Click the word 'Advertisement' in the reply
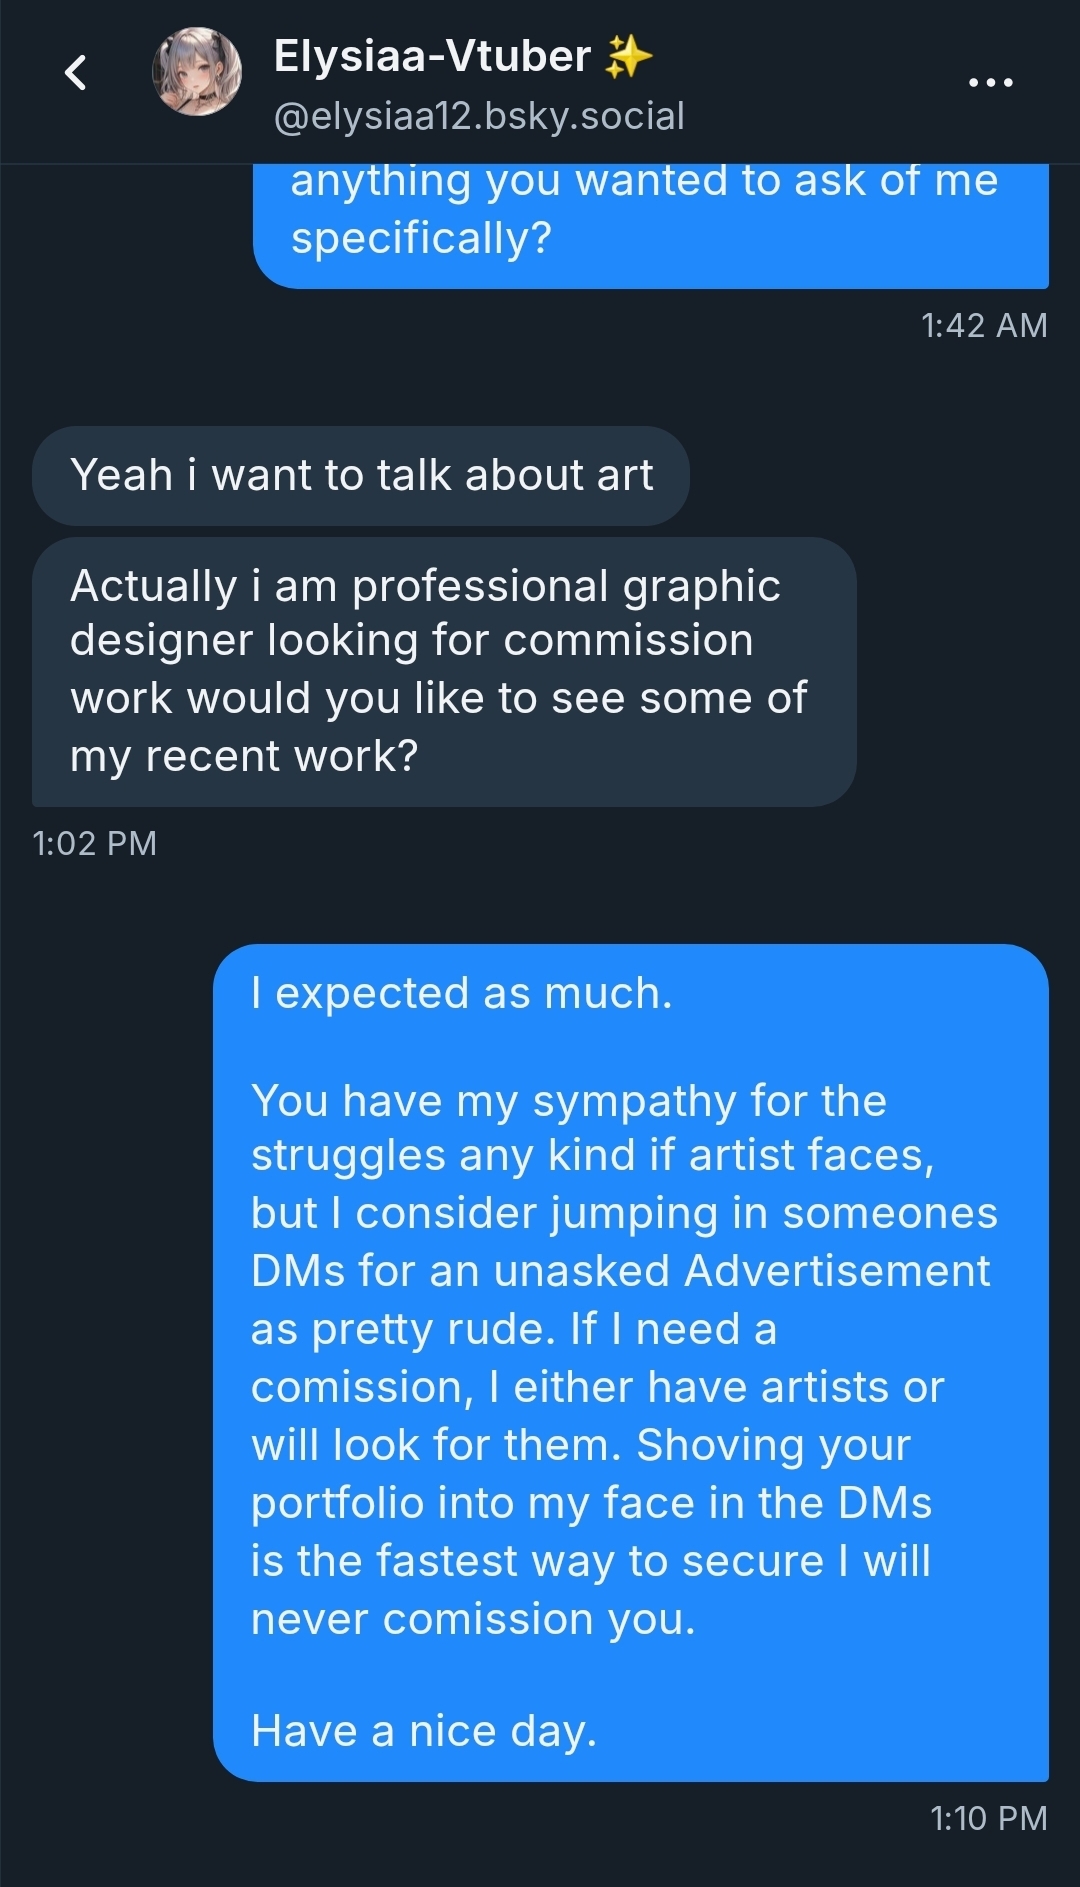Image resolution: width=1080 pixels, height=1887 pixels. point(837,1271)
